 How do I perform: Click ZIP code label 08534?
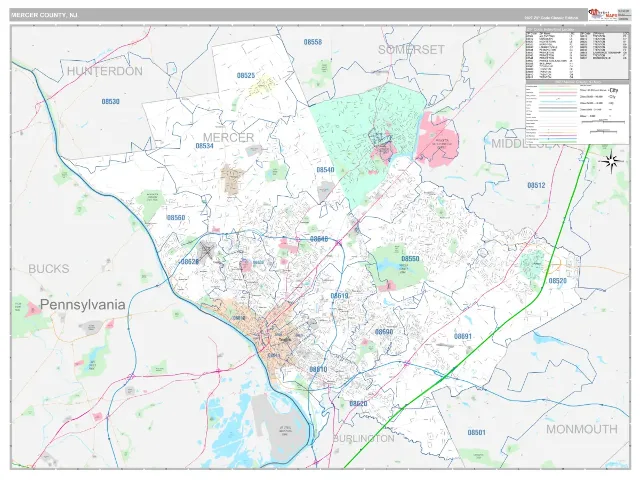(x=204, y=146)
